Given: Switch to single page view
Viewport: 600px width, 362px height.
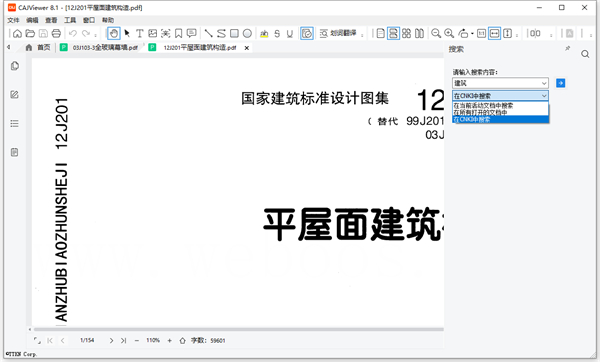Looking at the screenshot, I should 380,34.
